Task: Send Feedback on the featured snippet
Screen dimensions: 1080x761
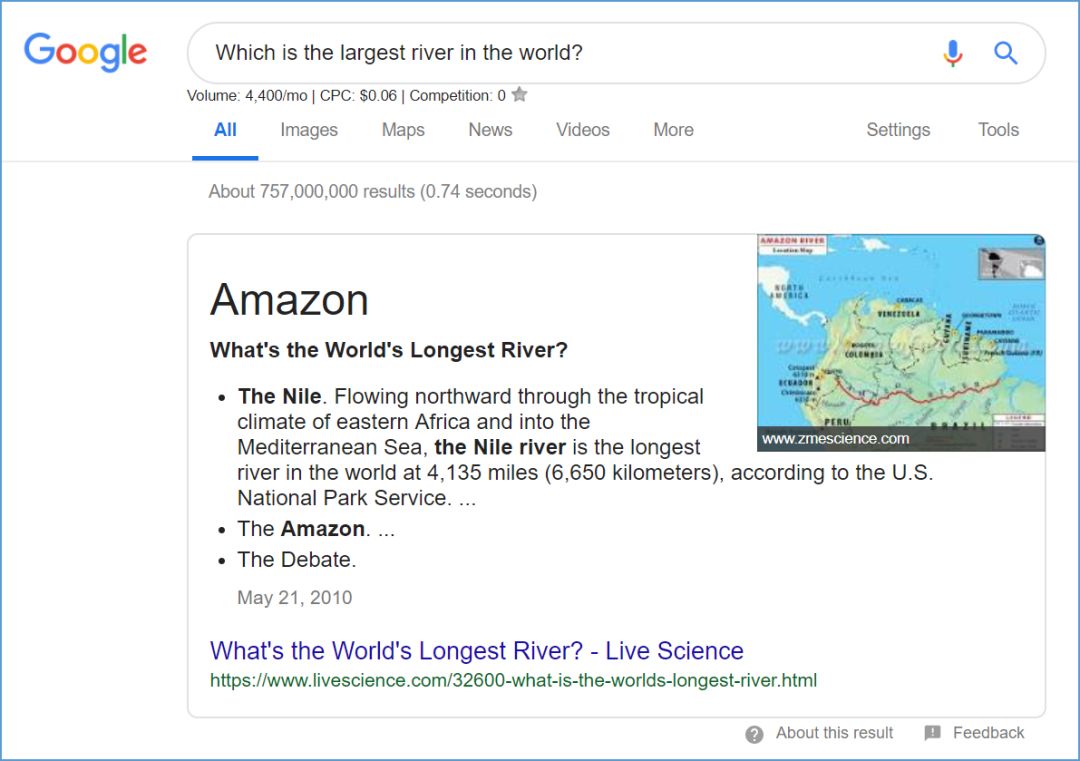Action: (988, 733)
